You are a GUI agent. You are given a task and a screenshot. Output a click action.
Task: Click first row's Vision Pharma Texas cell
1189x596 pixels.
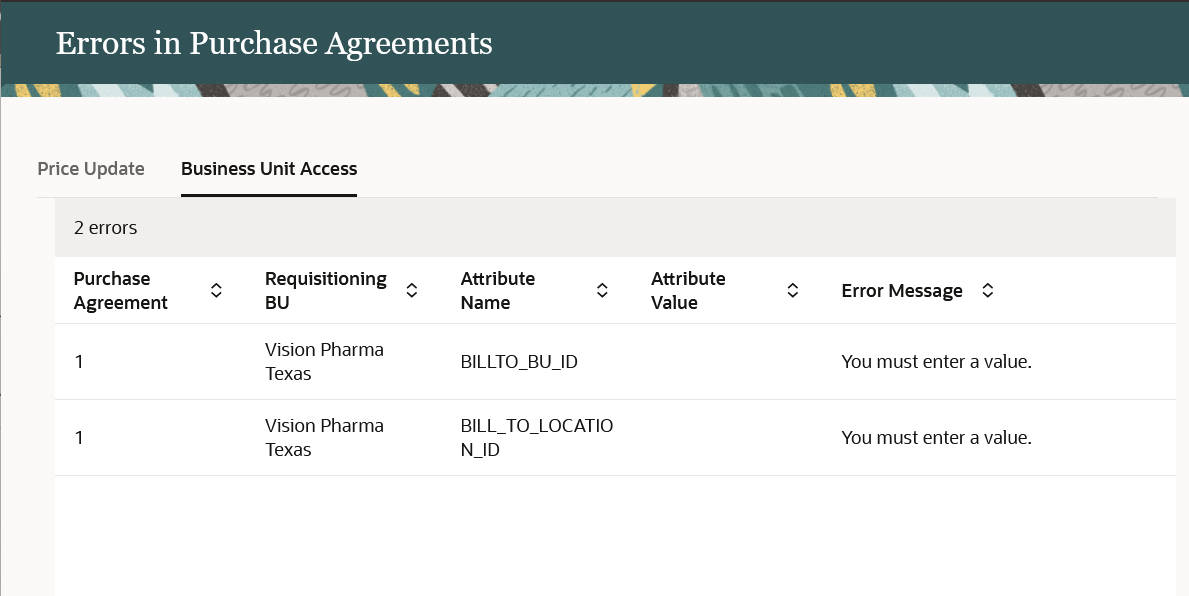tap(324, 362)
